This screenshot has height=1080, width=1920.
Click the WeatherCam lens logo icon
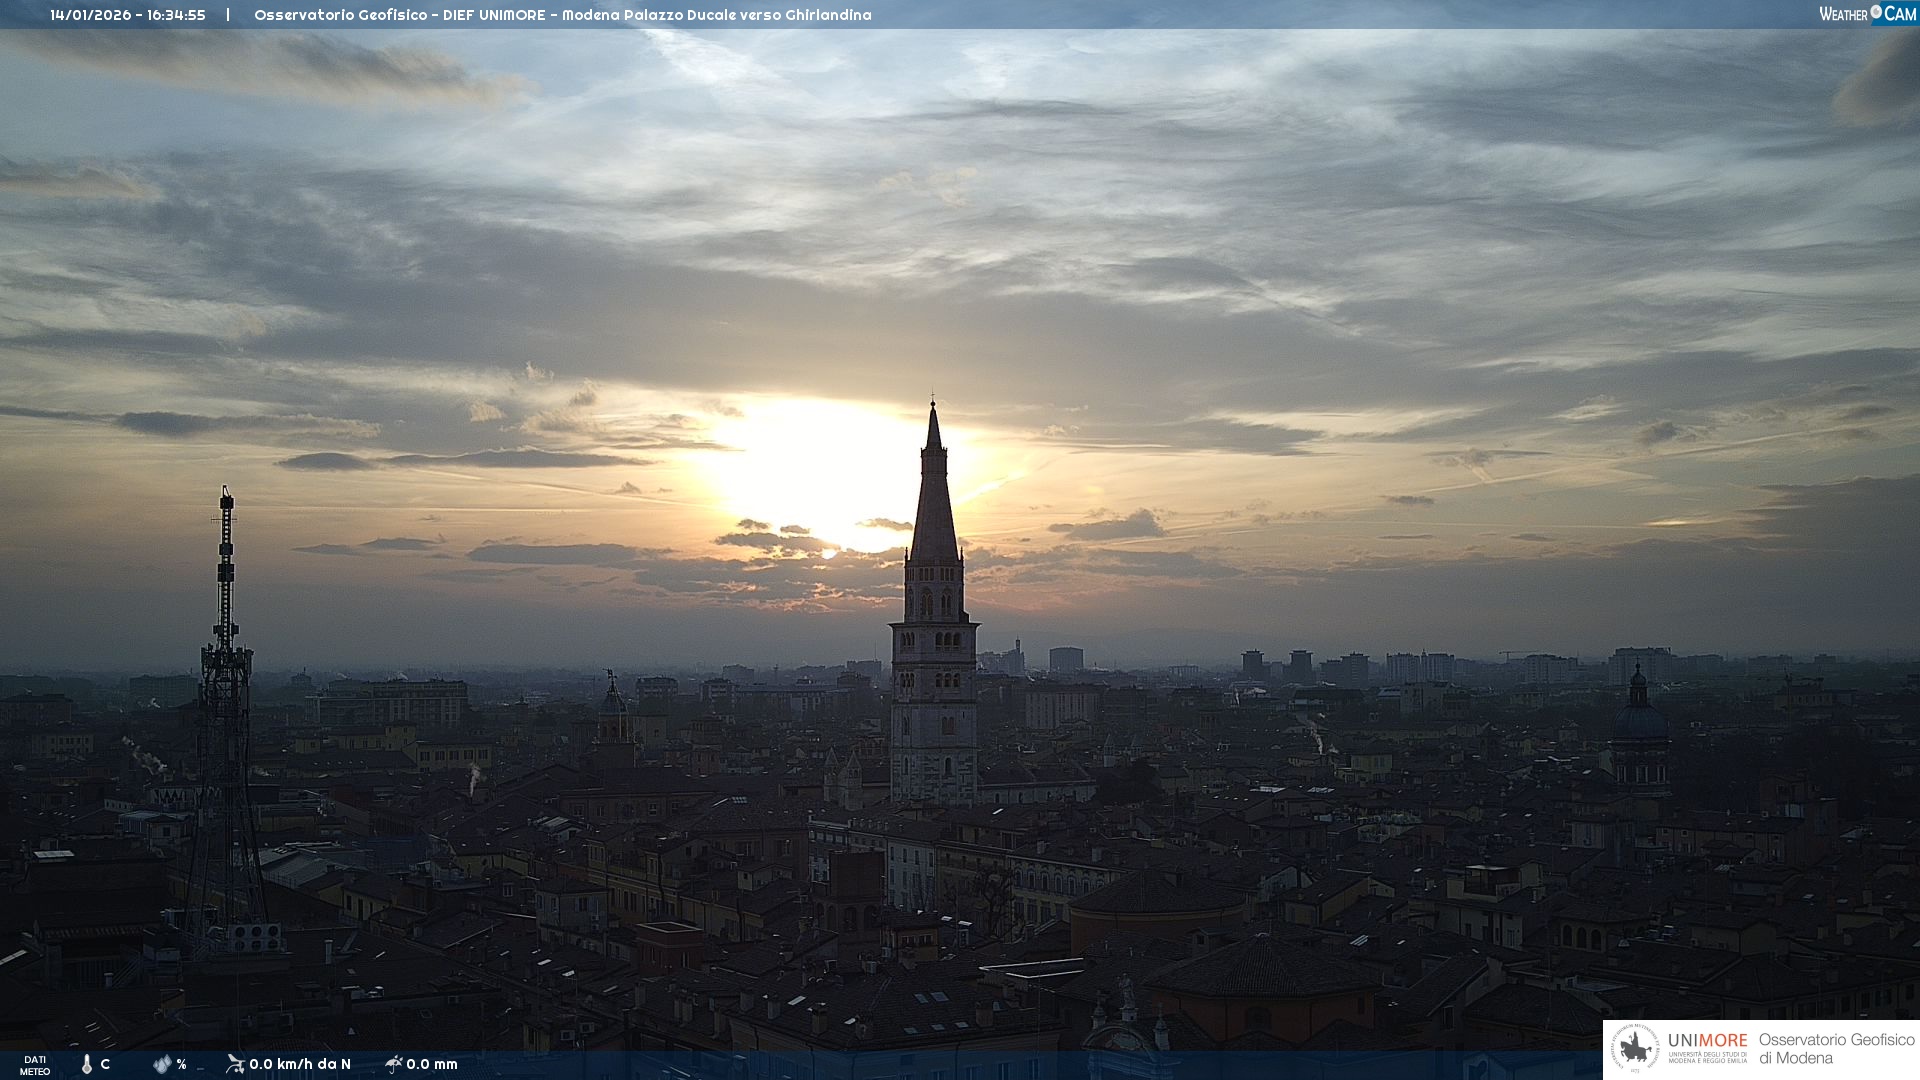(x=1876, y=13)
